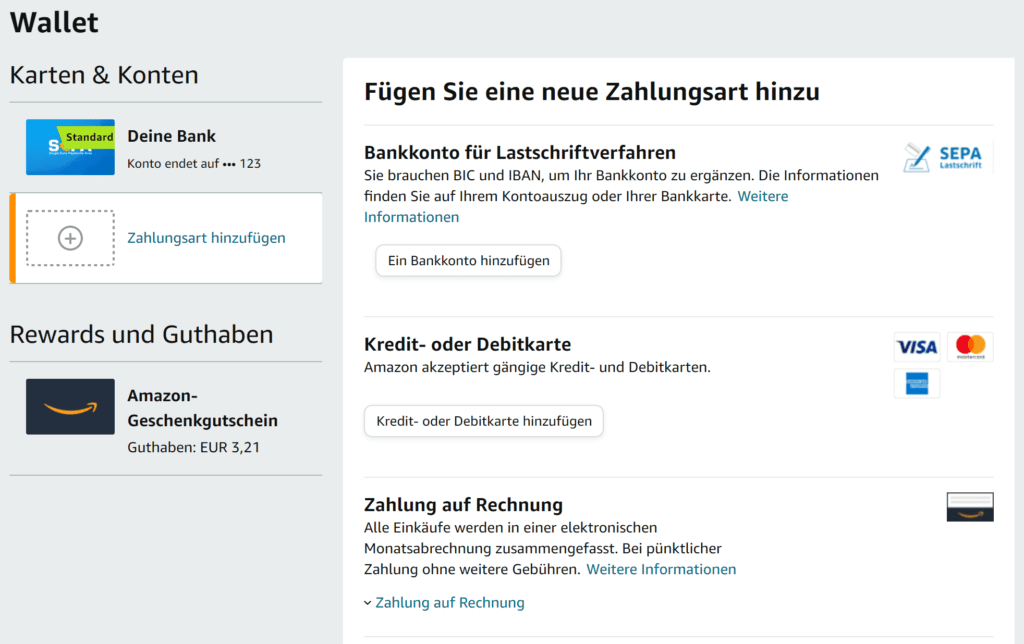Click the Wallet page heading
The width and height of the screenshot is (1024, 644).
pyautogui.click(x=54, y=22)
